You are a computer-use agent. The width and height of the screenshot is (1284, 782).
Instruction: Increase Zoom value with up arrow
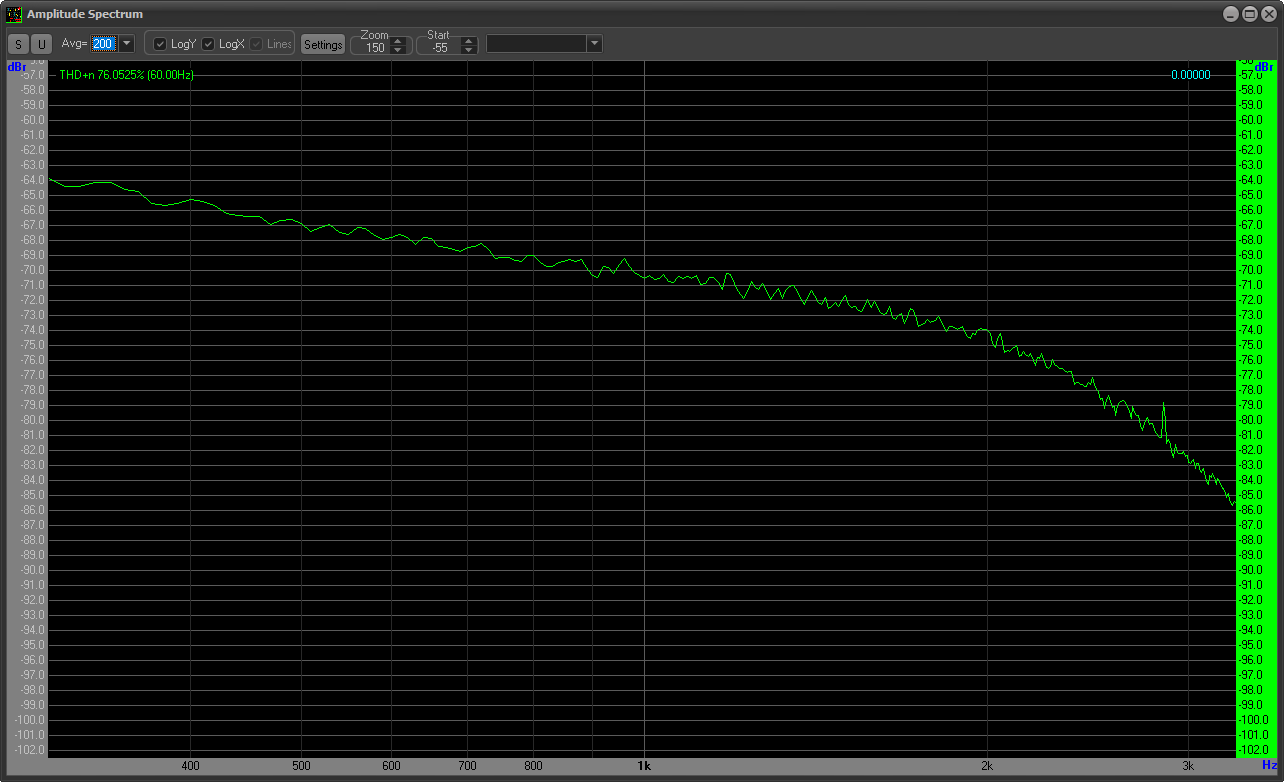click(398, 40)
